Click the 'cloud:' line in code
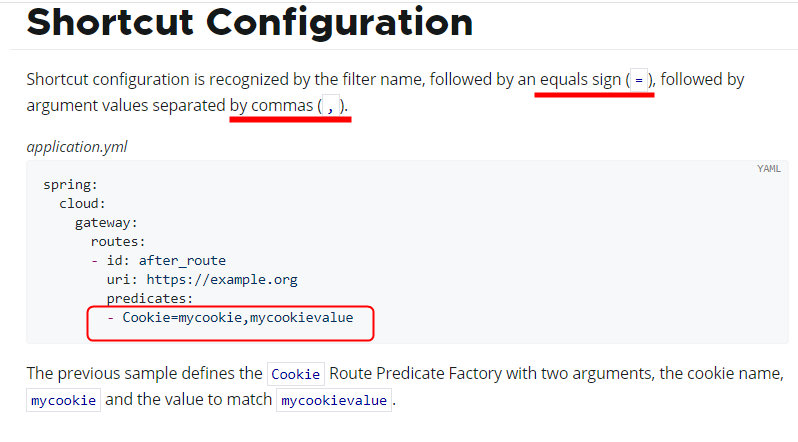 click(83, 204)
